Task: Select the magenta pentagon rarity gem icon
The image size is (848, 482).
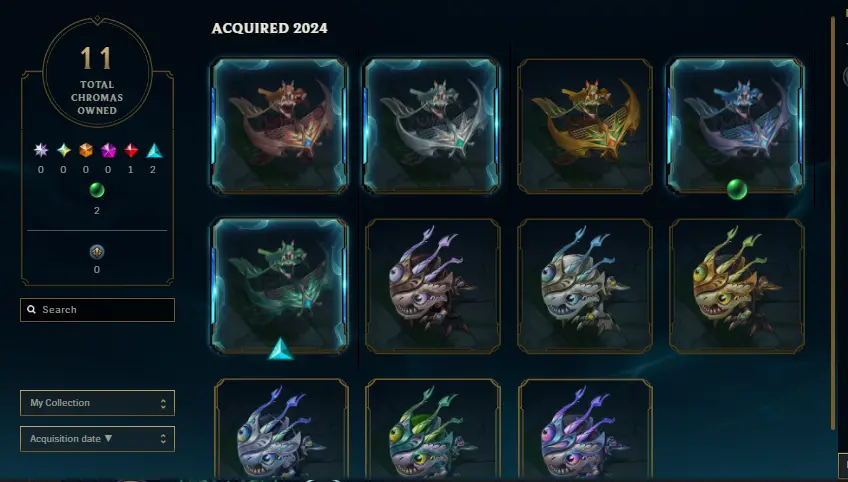Action: point(109,150)
